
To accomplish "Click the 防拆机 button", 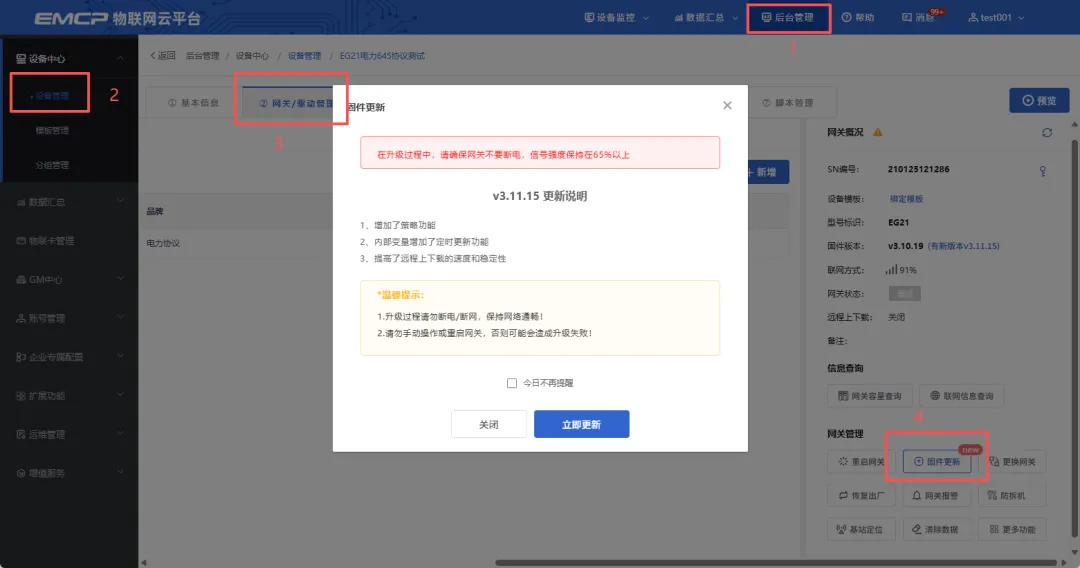I will 1012,495.
